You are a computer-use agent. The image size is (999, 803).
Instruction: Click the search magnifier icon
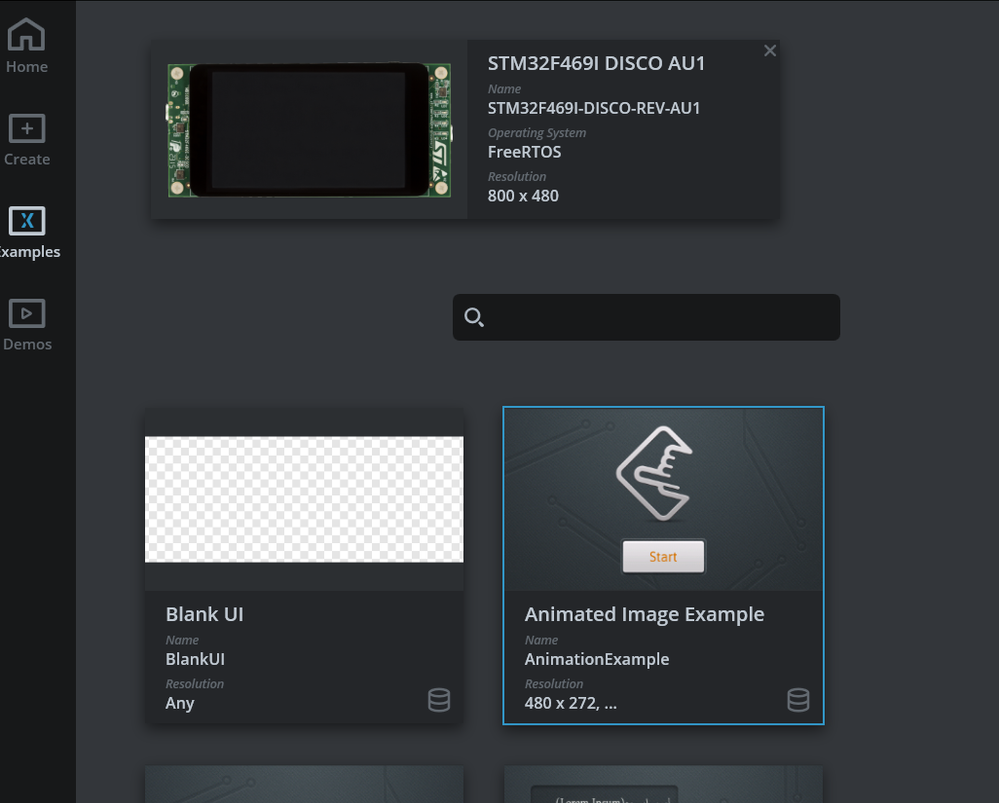pyautogui.click(x=474, y=317)
